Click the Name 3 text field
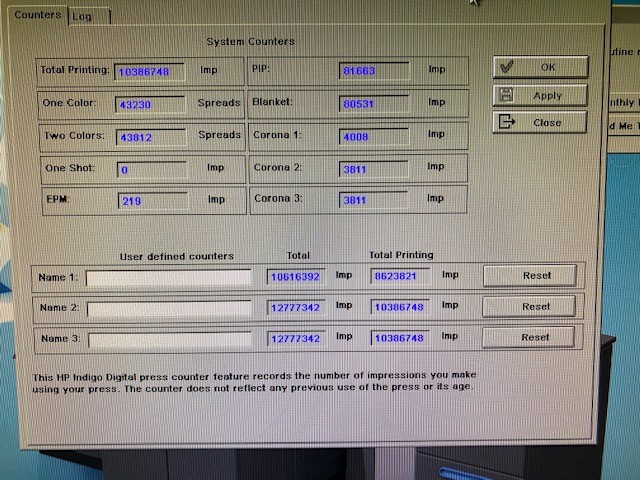The width and height of the screenshot is (640, 480). [170, 340]
